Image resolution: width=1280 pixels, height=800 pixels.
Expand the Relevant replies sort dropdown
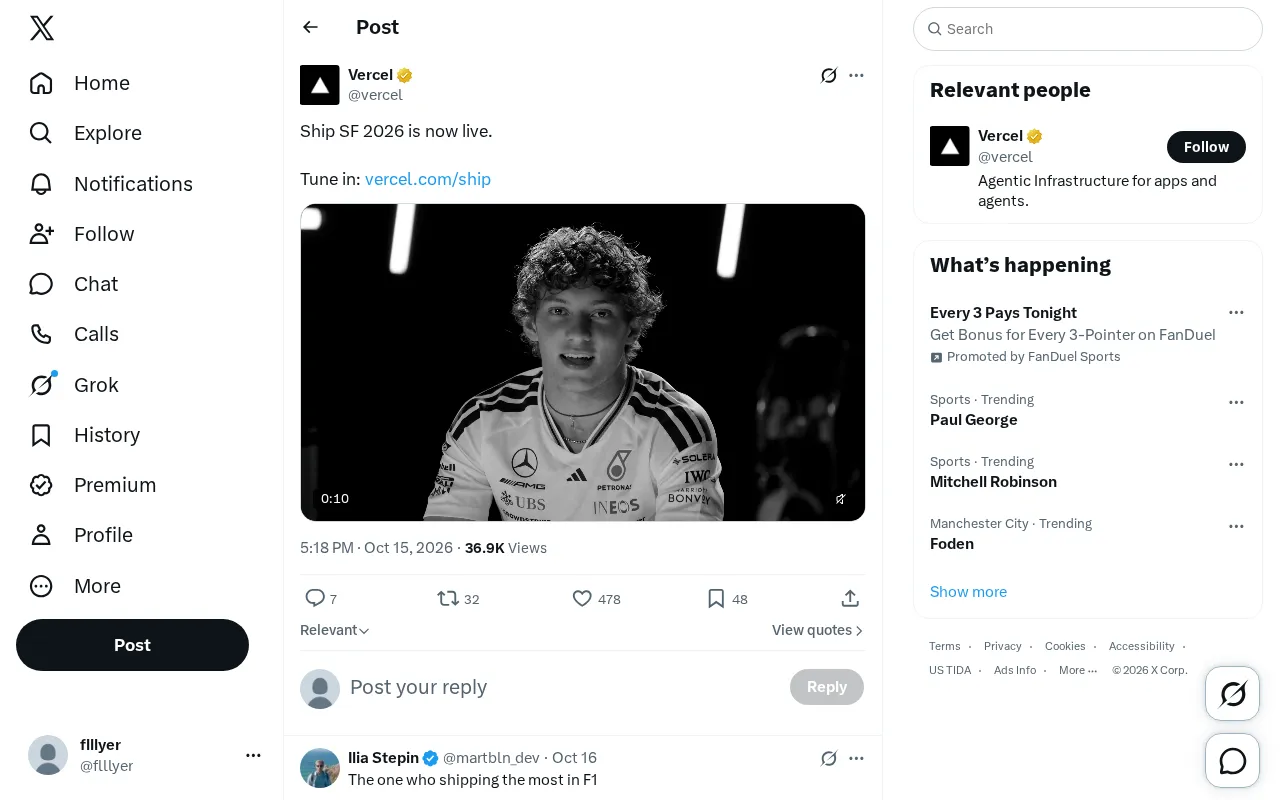[x=335, y=630]
